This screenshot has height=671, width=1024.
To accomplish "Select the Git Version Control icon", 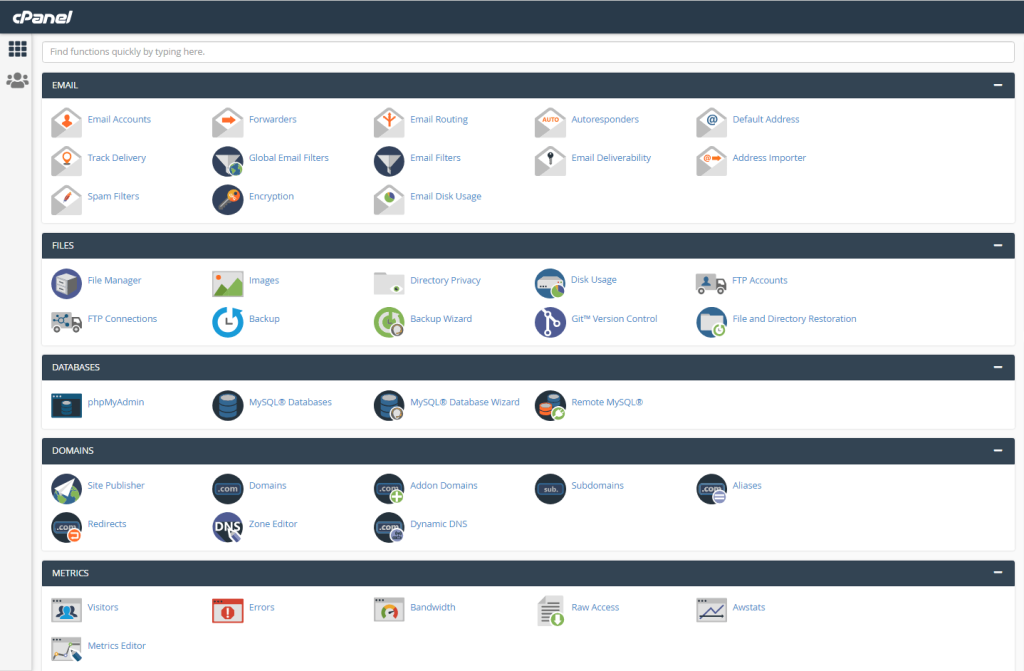I will [x=550, y=321].
